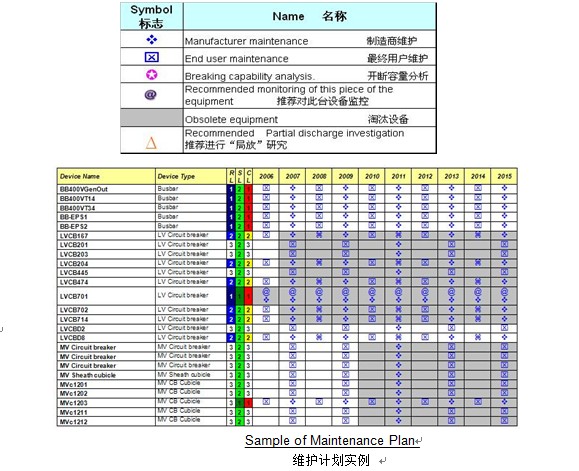The image size is (579, 471).
Task: Click the Device Type column header
Action: 191,176
